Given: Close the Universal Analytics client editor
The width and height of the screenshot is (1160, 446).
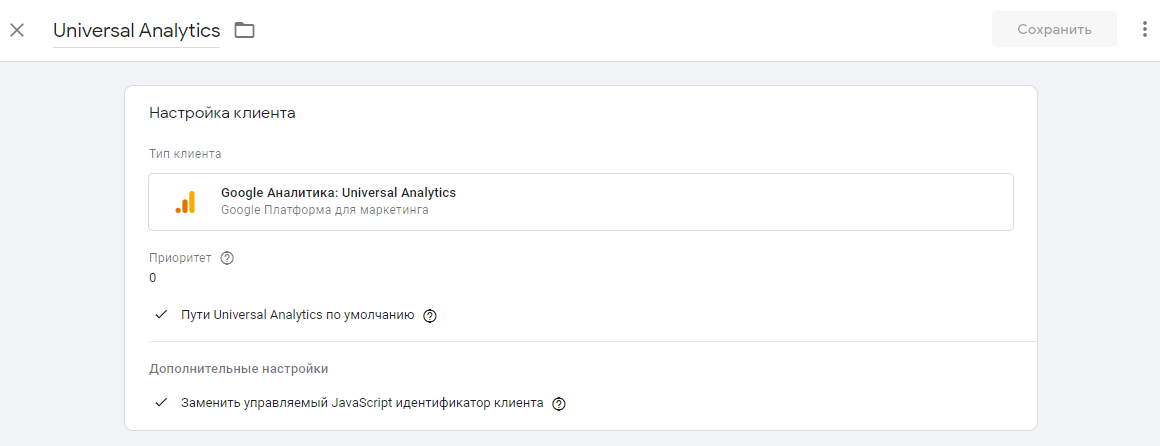Looking at the screenshot, I should (17, 30).
